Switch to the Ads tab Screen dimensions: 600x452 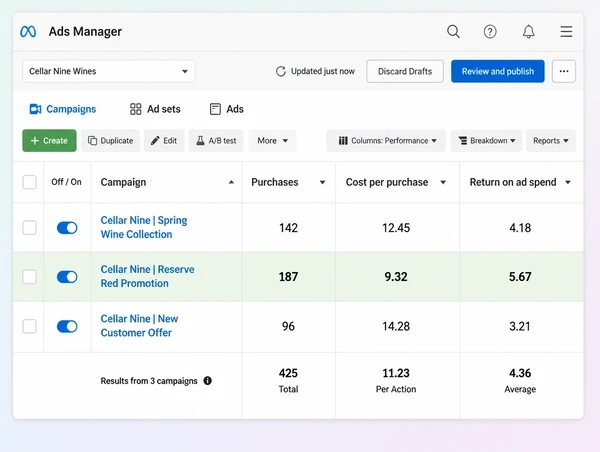(x=227, y=109)
